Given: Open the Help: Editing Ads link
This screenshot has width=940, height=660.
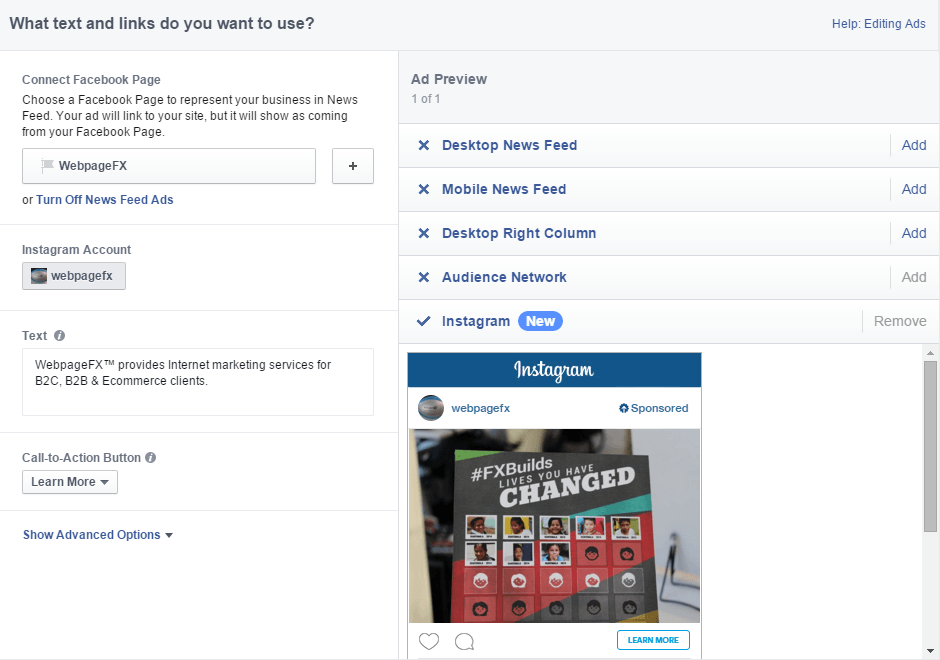Looking at the screenshot, I should (878, 24).
